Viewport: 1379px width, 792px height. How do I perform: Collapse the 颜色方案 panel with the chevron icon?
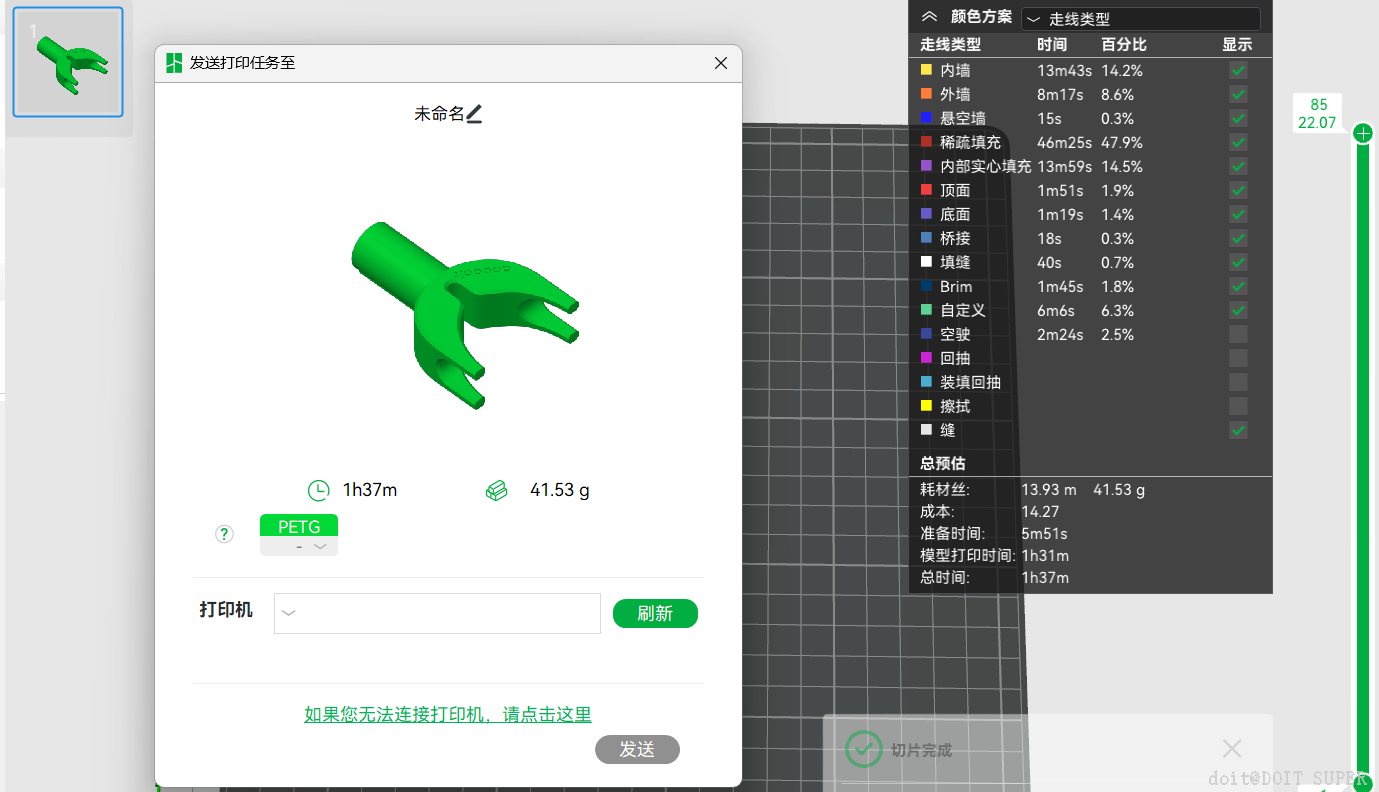pos(927,17)
